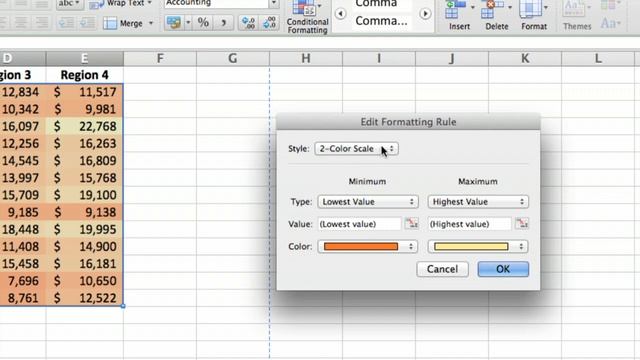Open the Insert dropdown arrow

(473, 7)
